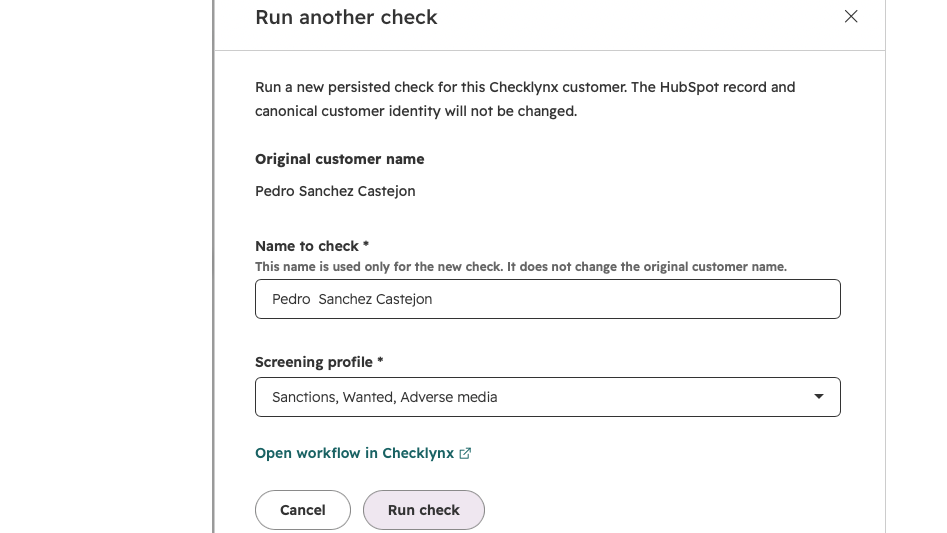Close the Run another check dialog
This screenshot has height=533, width=947.
pos(851,16)
